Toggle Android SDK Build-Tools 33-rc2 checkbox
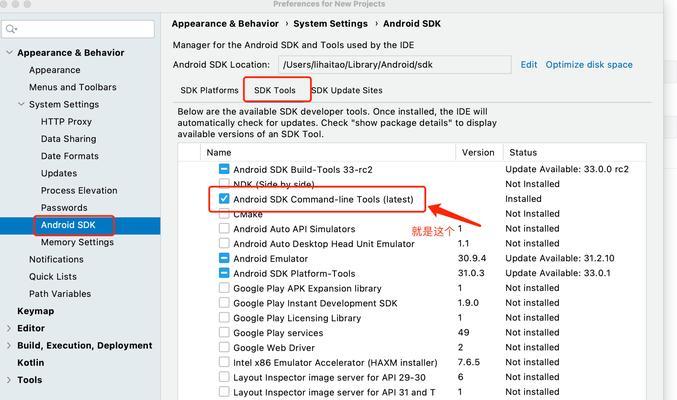The width and height of the screenshot is (677, 400). (x=224, y=169)
